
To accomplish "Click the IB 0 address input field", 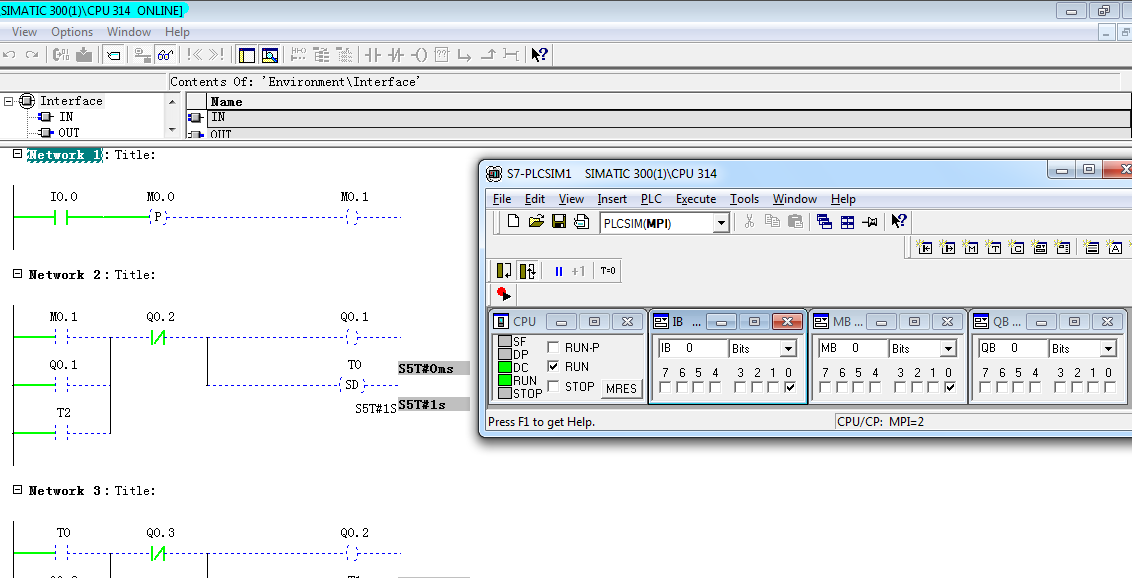I will point(692,349).
